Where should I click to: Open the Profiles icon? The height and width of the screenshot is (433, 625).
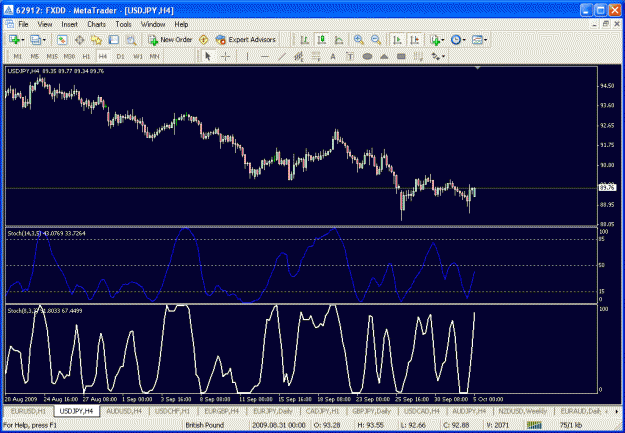pyautogui.click(x=35, y=40)
